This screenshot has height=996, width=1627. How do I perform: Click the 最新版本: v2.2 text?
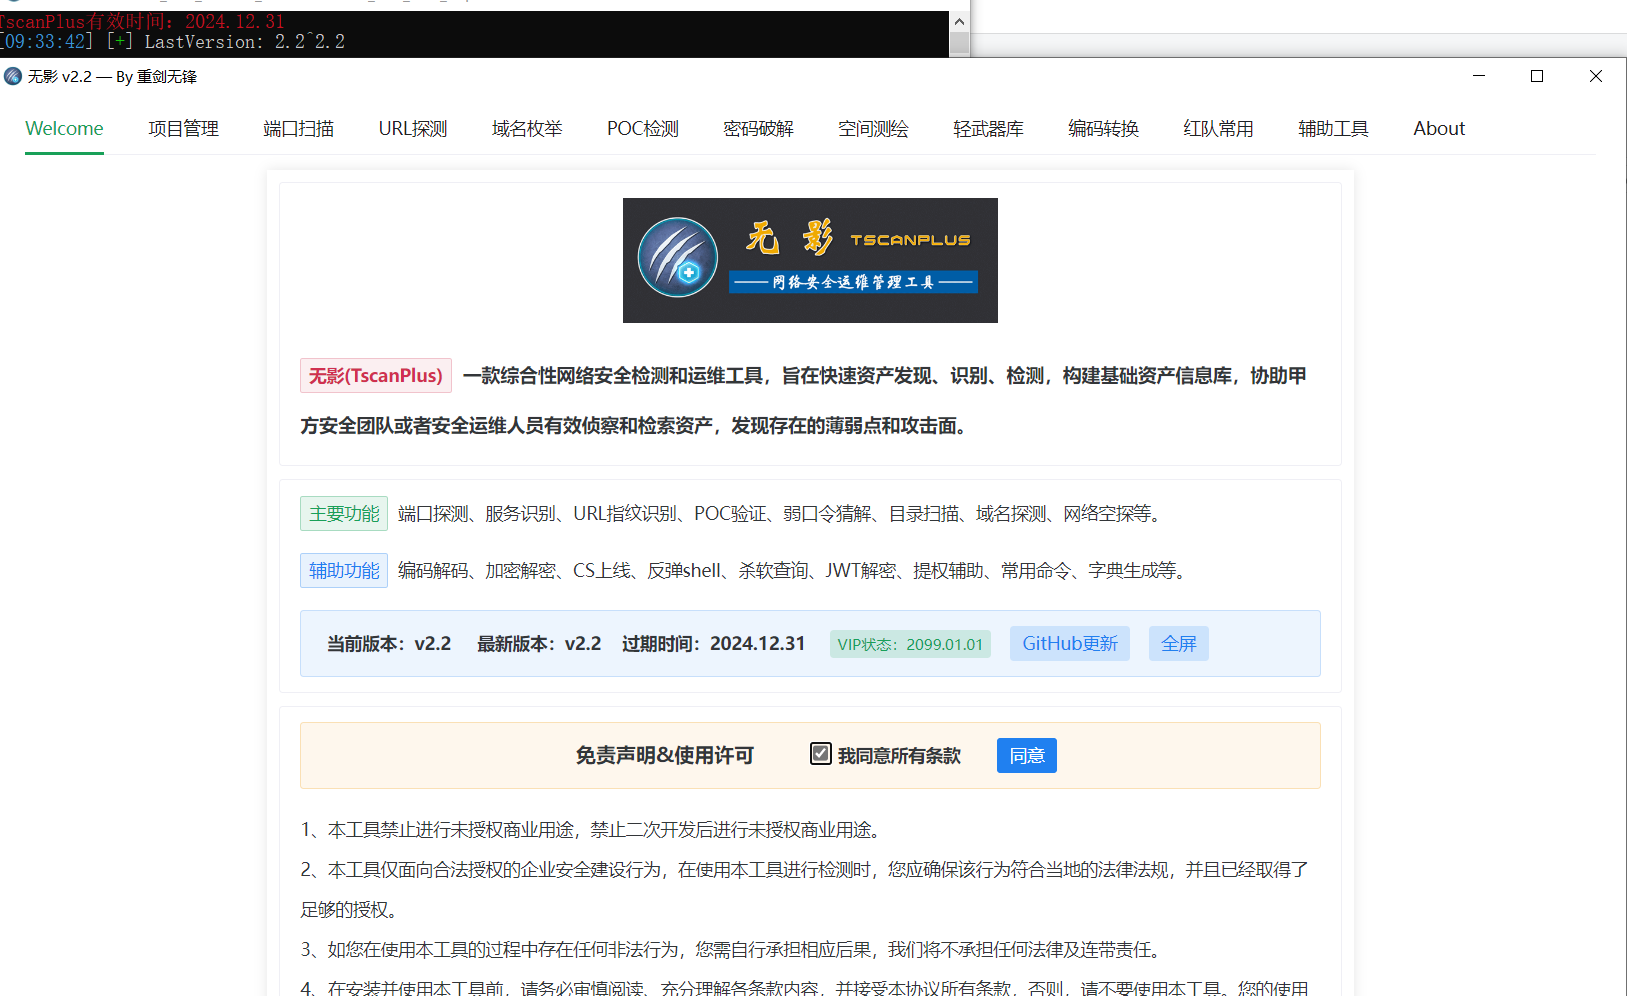[x=539, y=644]
